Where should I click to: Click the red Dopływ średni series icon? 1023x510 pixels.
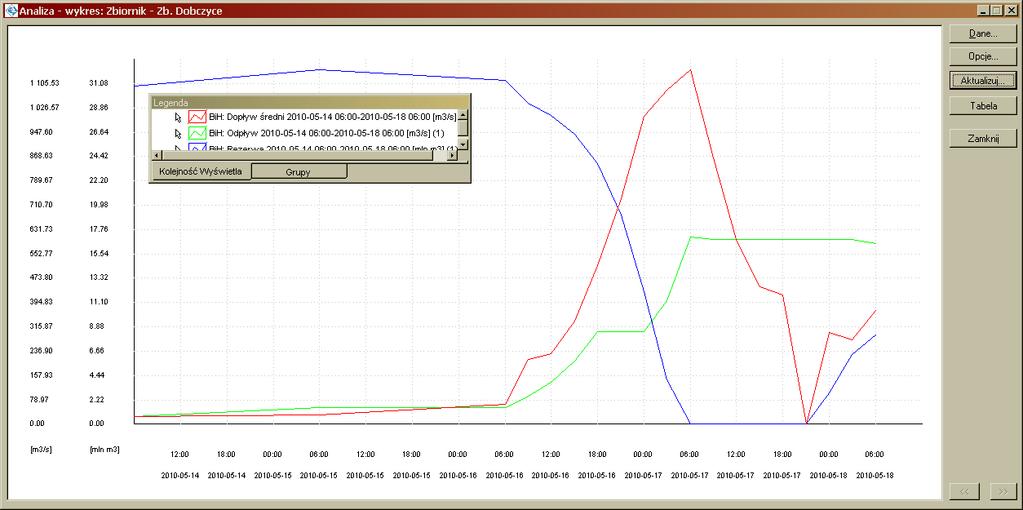click(197, 117)
